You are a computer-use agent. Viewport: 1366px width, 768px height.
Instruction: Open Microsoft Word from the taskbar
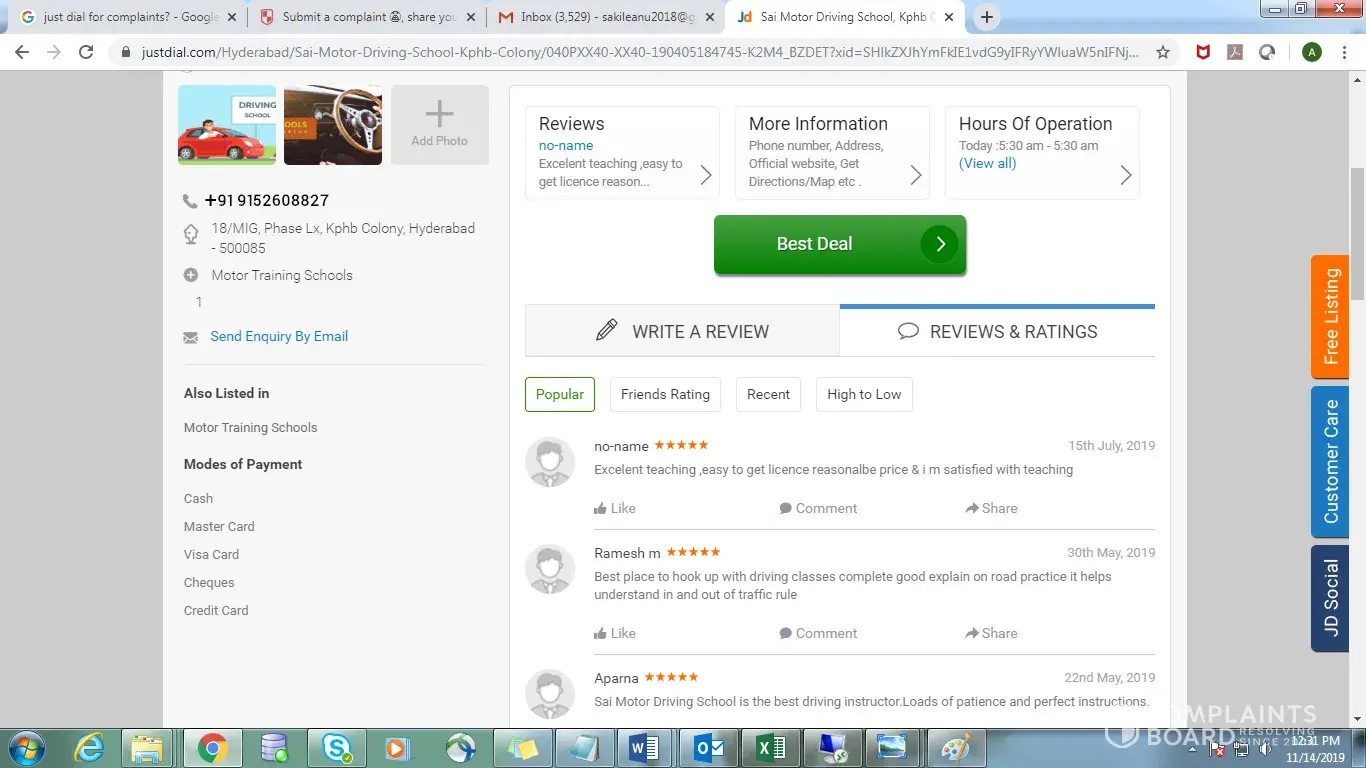[643, 748]
